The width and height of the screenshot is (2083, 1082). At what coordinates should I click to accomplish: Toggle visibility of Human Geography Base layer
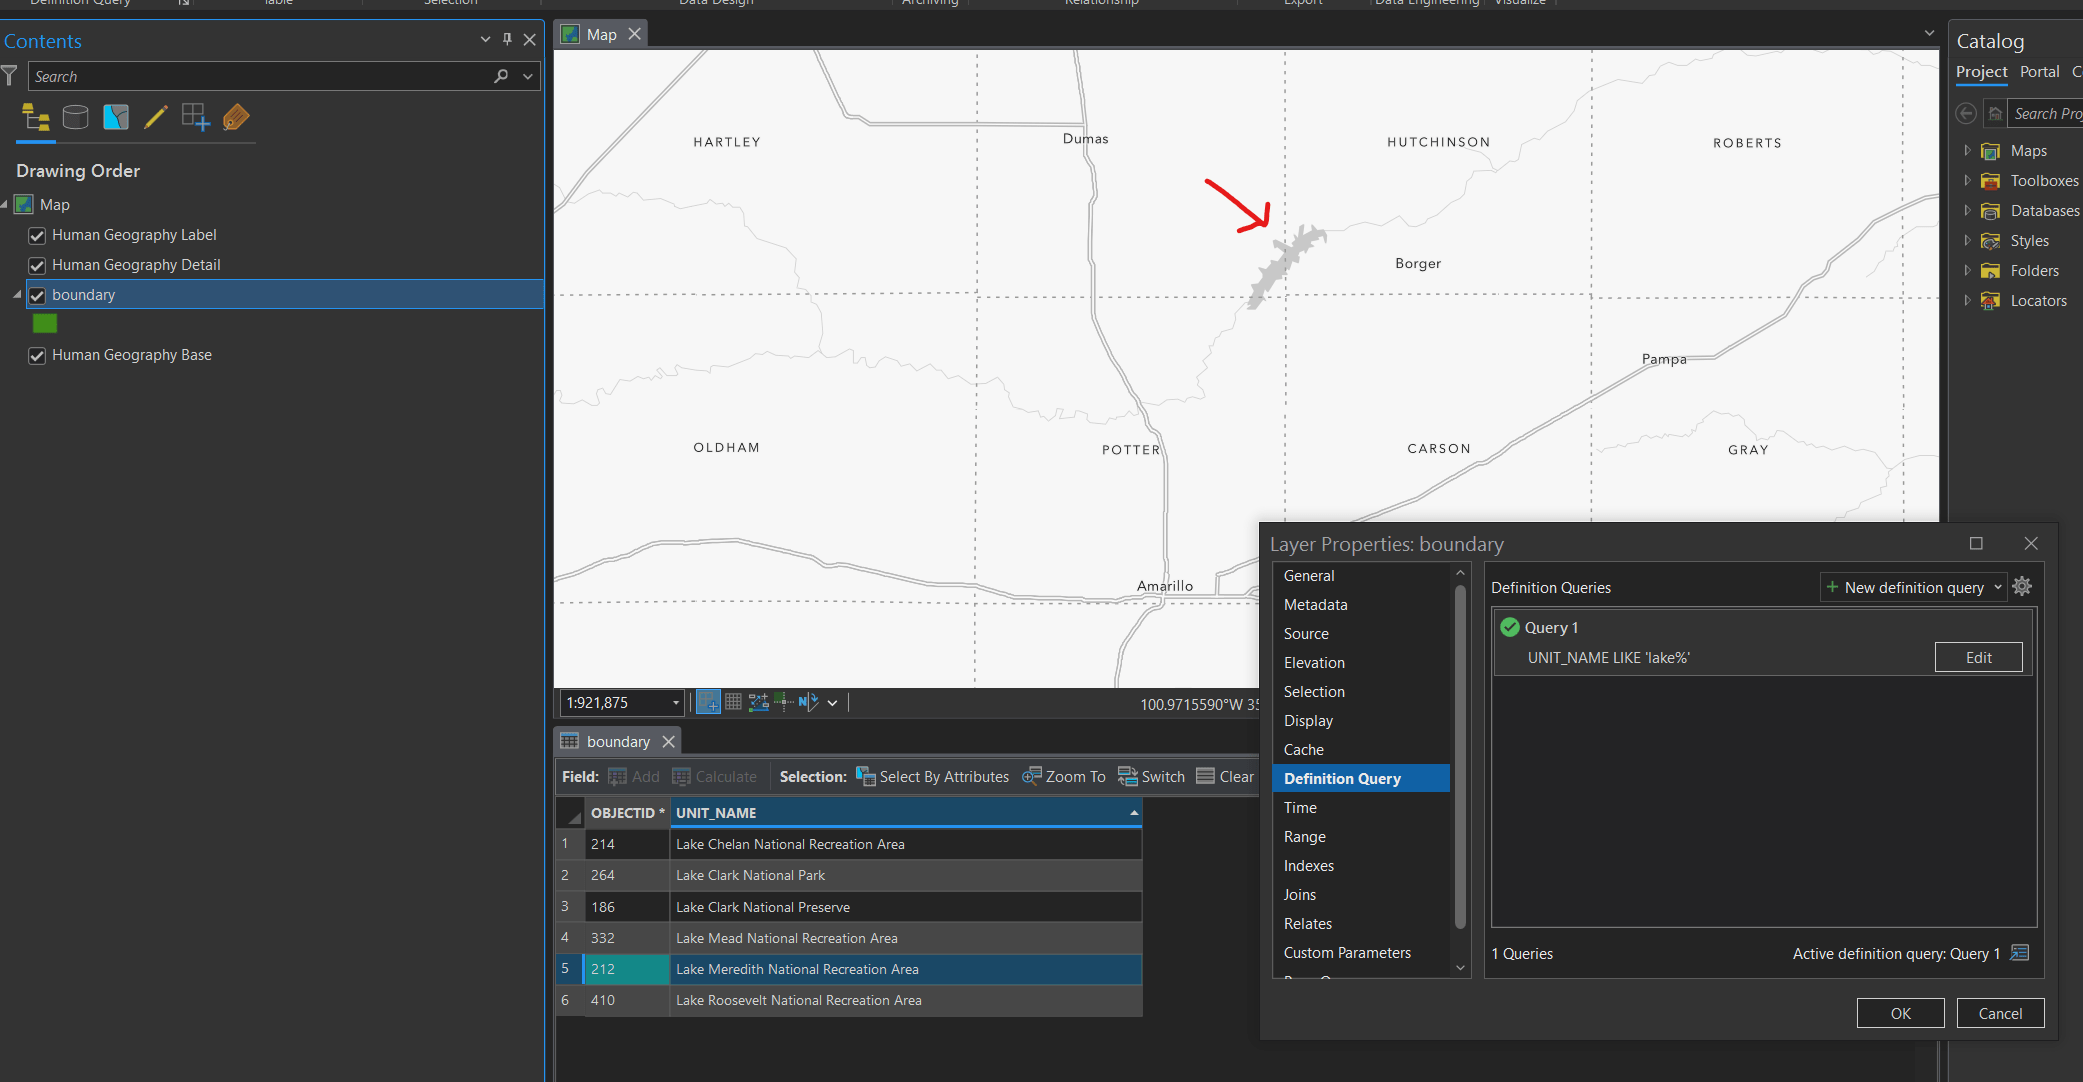click(37, 355)
